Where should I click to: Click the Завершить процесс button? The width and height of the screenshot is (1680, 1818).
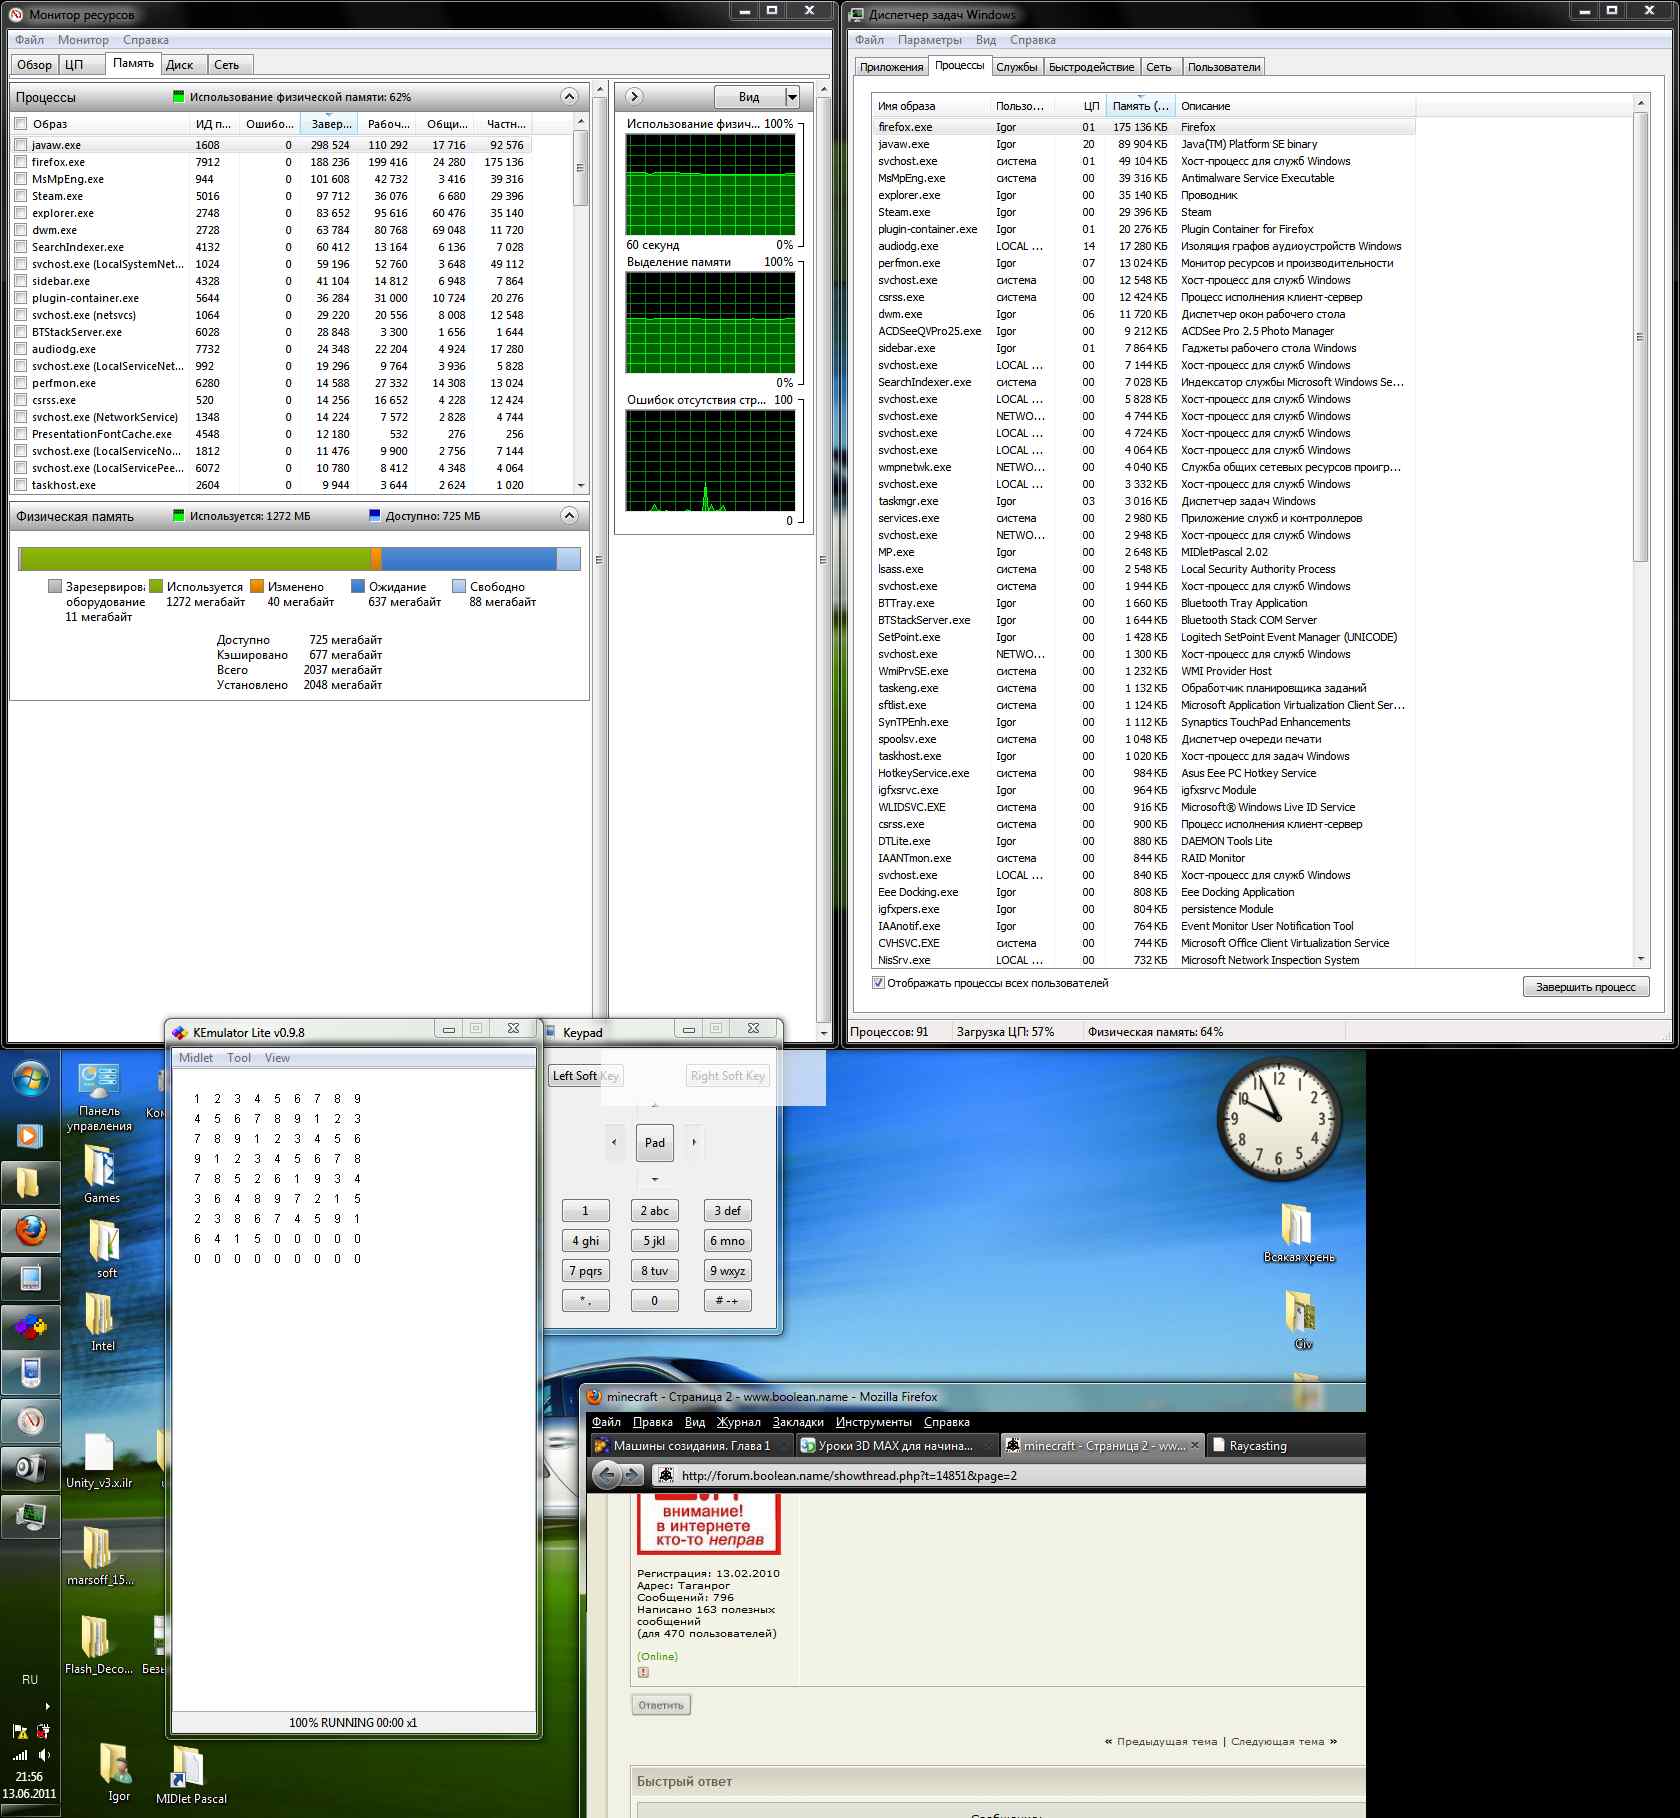pos(1585,987)
